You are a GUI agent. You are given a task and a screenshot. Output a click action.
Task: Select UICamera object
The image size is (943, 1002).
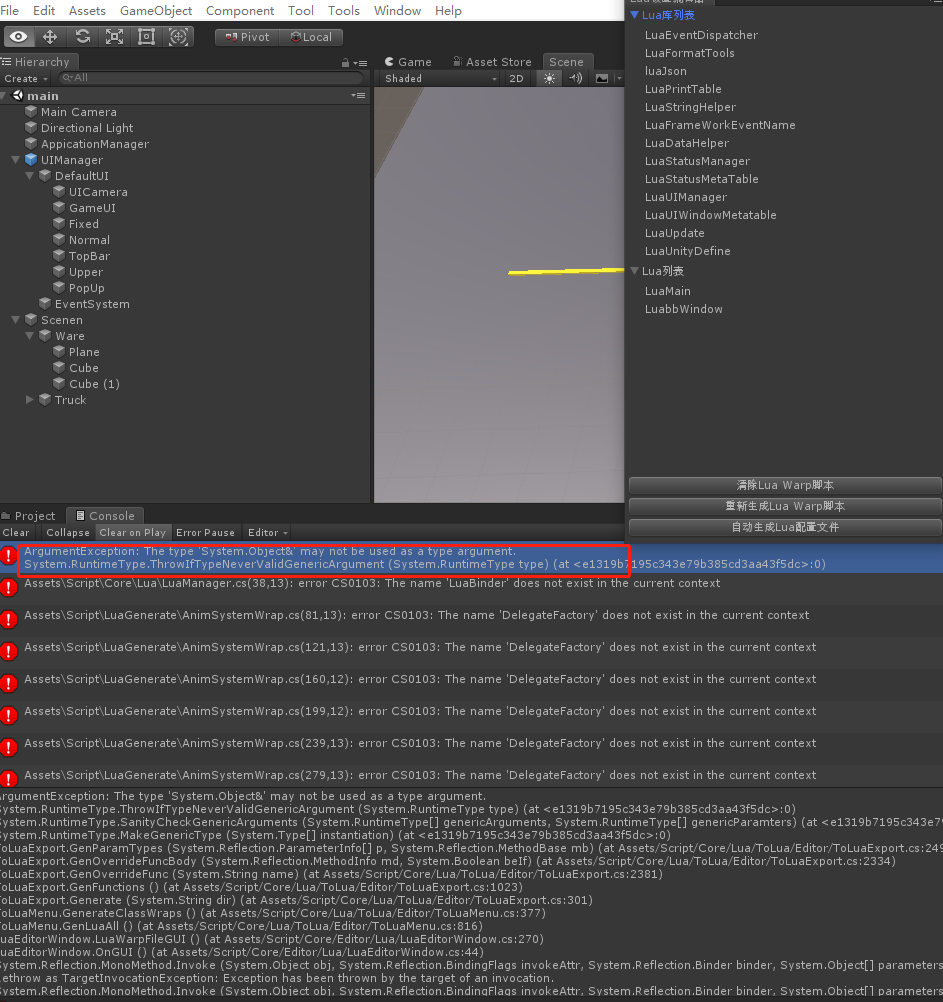(98, 192)
